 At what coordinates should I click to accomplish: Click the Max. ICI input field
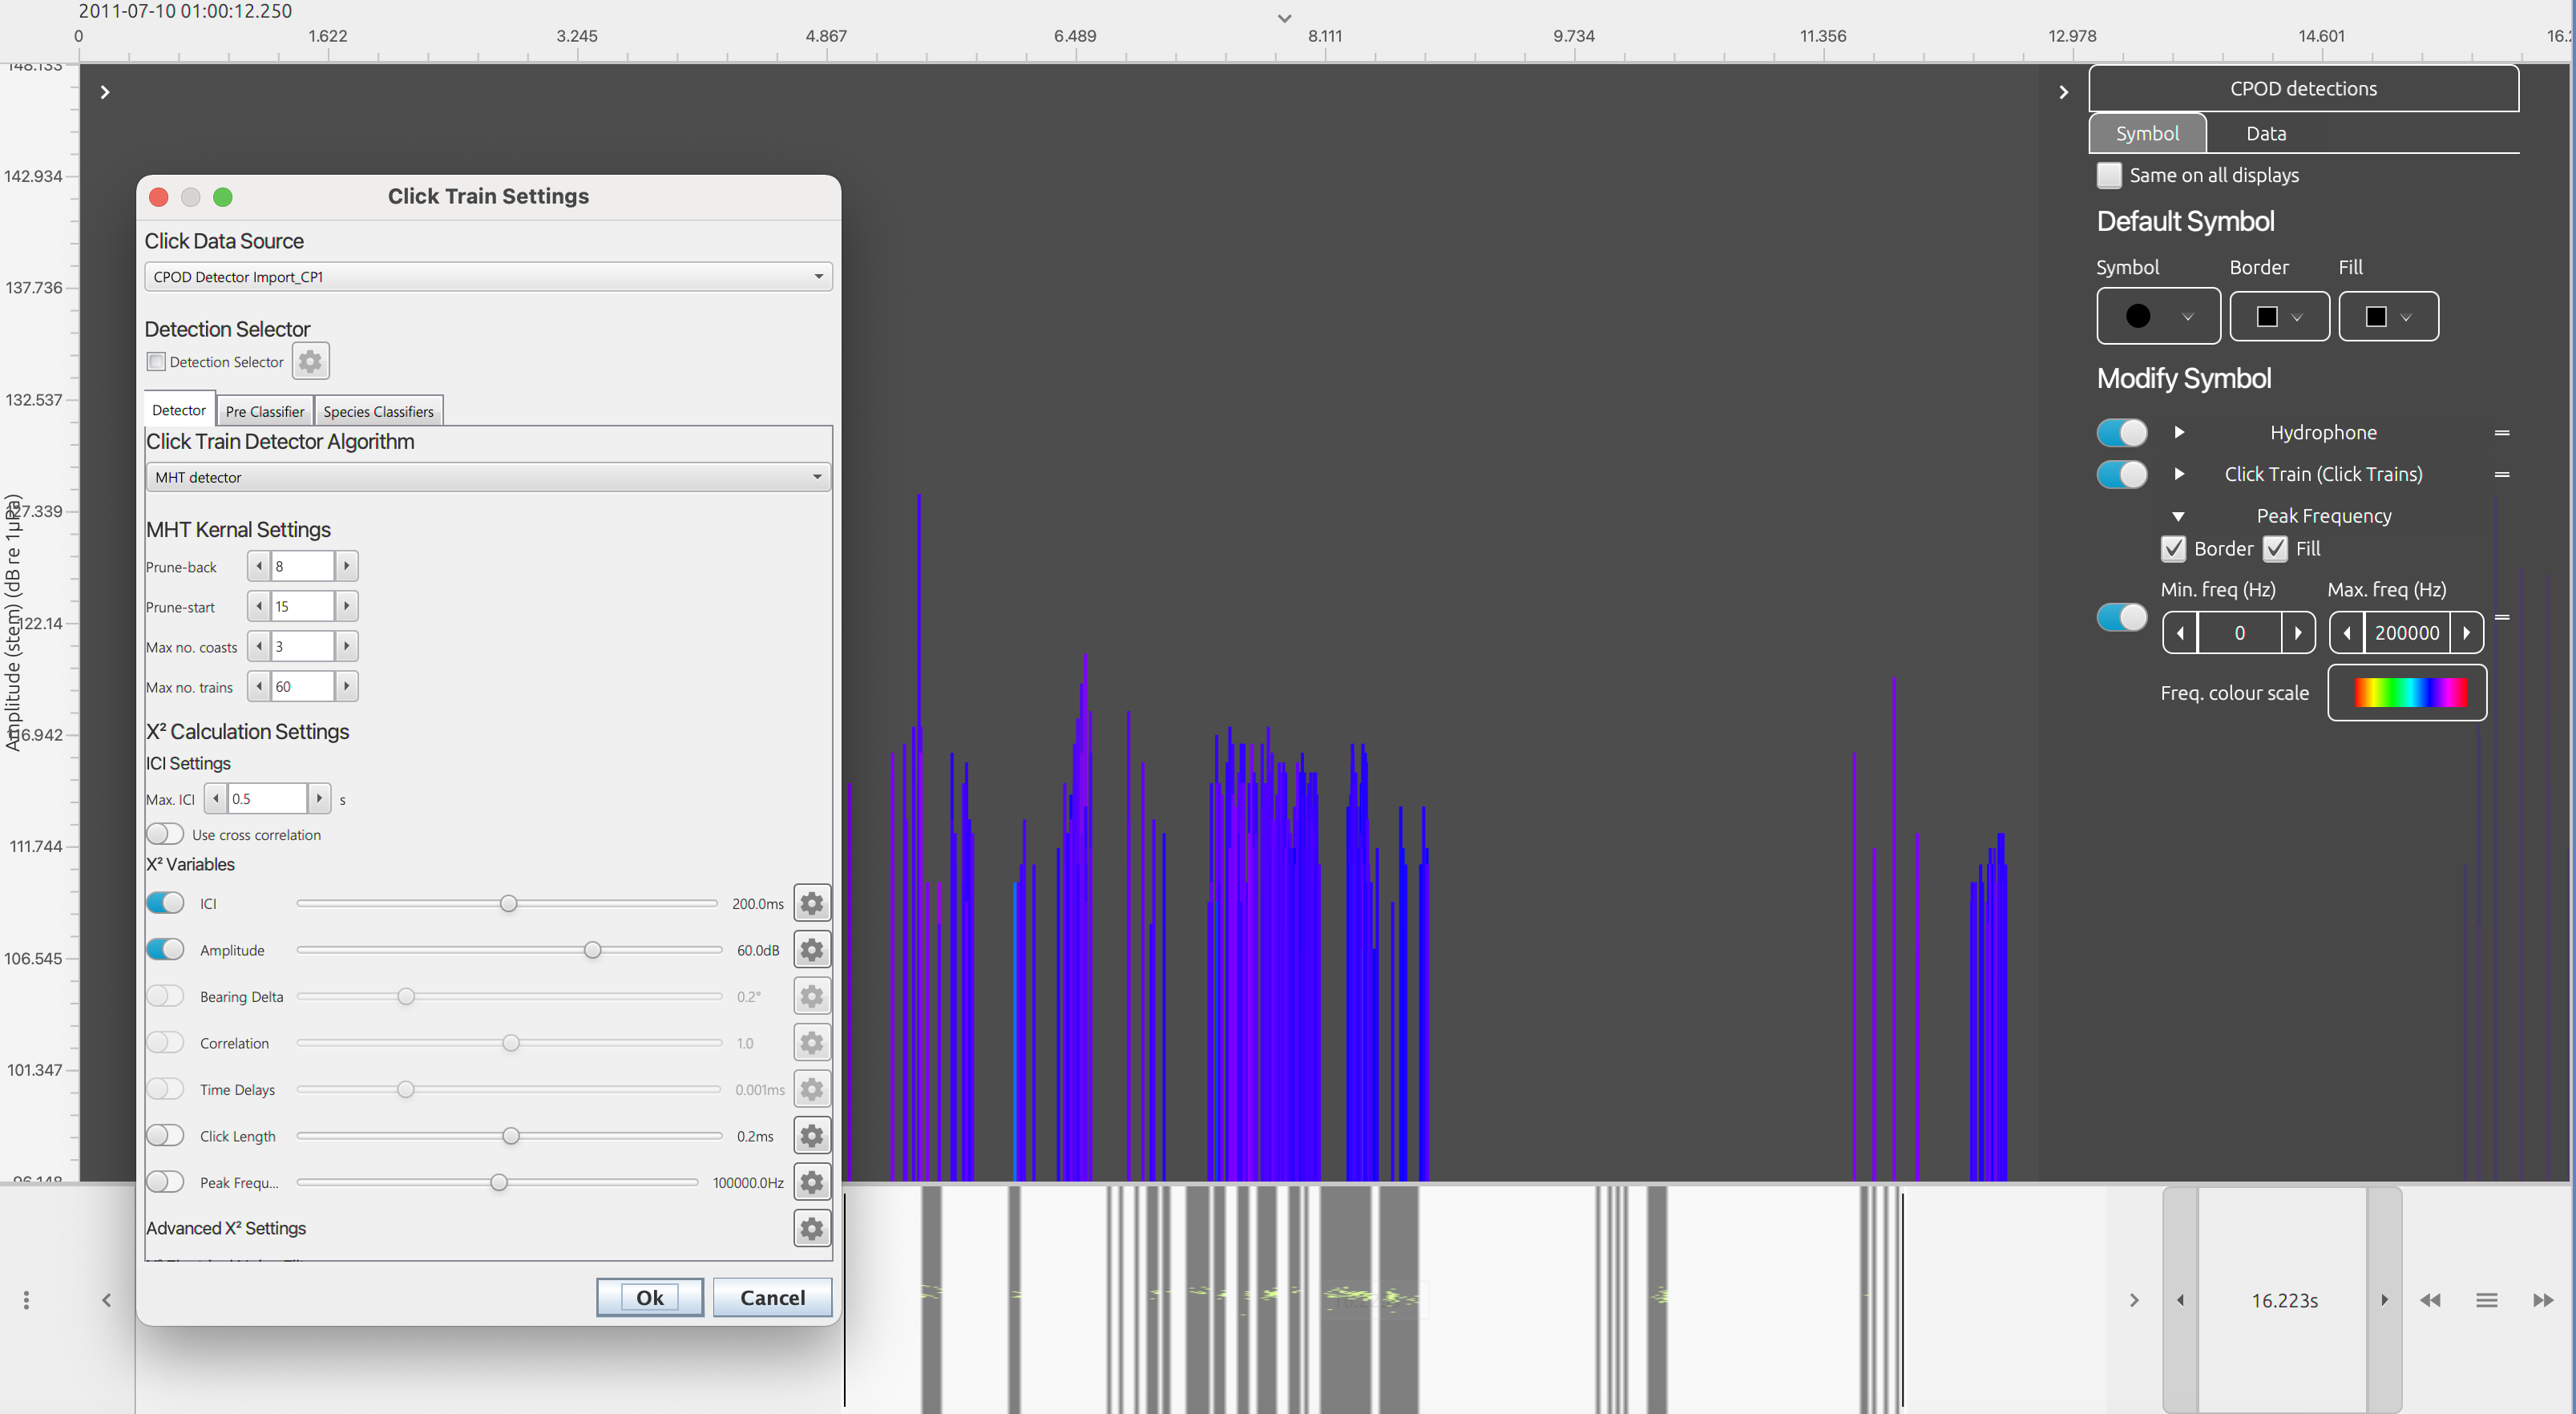click(267, 799)
